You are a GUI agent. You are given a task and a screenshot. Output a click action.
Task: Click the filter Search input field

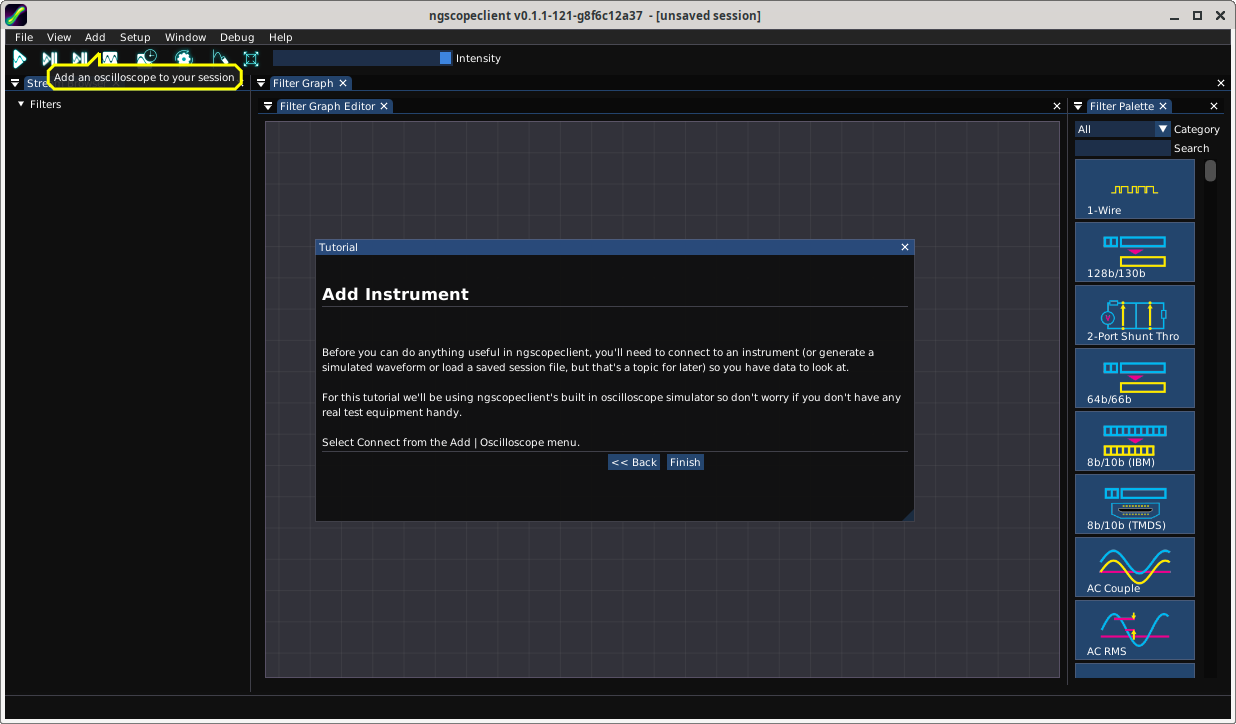1122,148
